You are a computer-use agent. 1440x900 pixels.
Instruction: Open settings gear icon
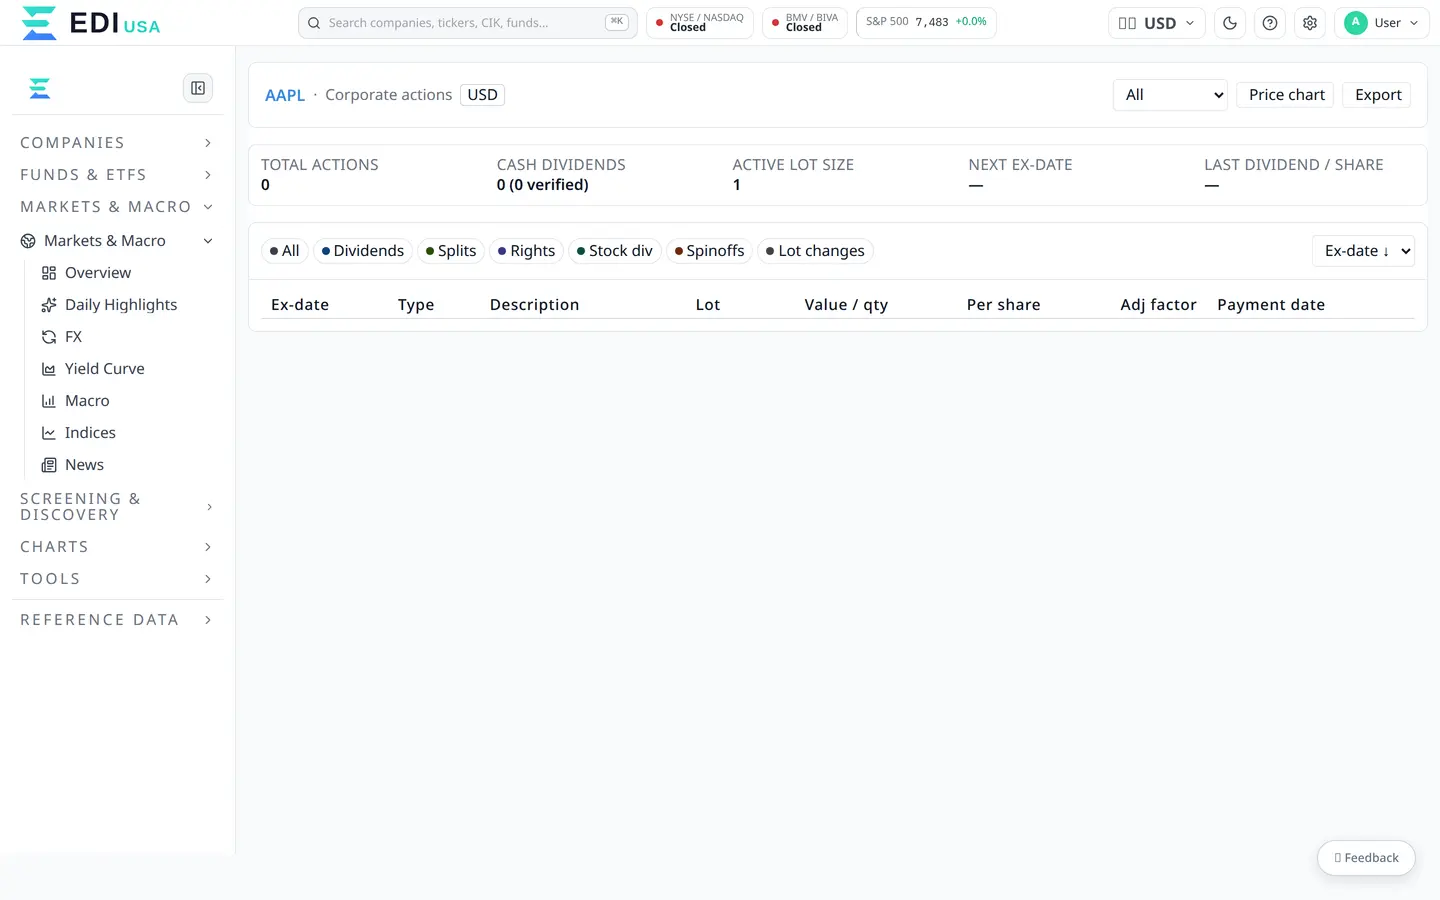[x=1310, y=23]
